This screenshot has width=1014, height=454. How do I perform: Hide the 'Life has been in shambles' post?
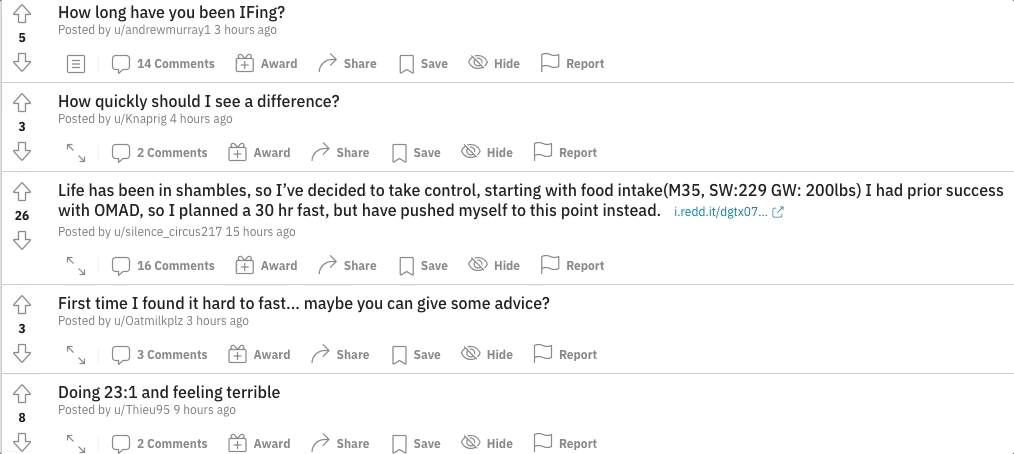(494, 265)
